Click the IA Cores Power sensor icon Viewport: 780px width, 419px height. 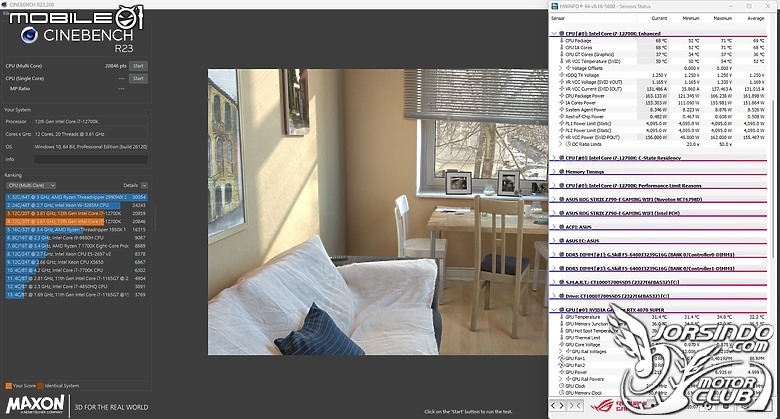[x=562, y=103]
